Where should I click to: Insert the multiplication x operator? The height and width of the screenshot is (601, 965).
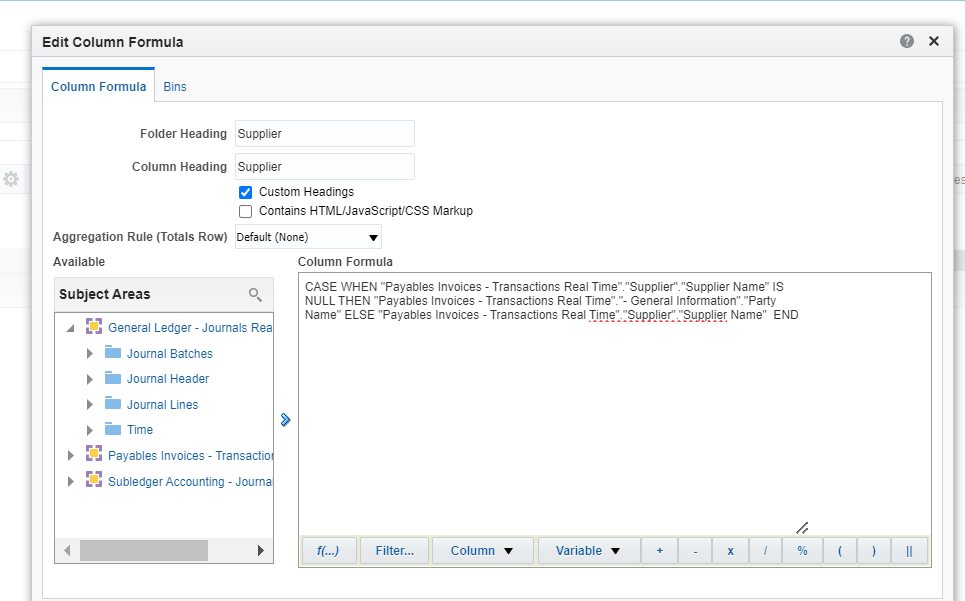tap(730, 550)
